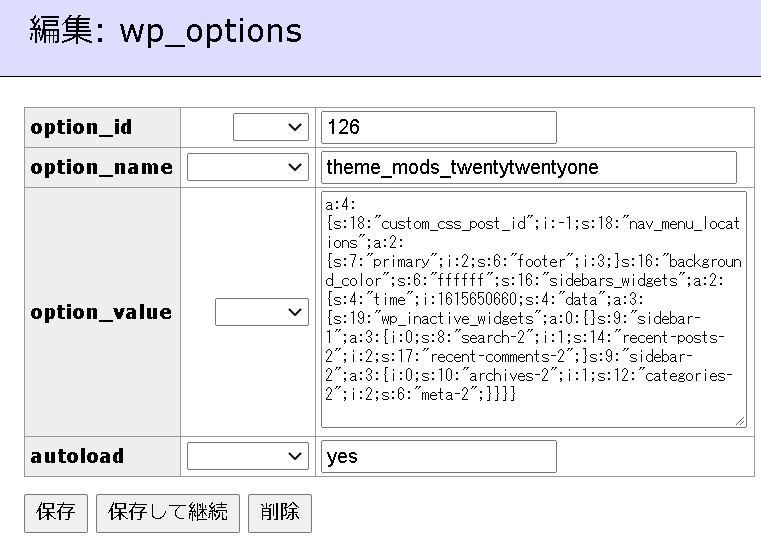The image size is (761, 553).
Task: Expand the autoload function dropdown
Action: tap(247, 456)
